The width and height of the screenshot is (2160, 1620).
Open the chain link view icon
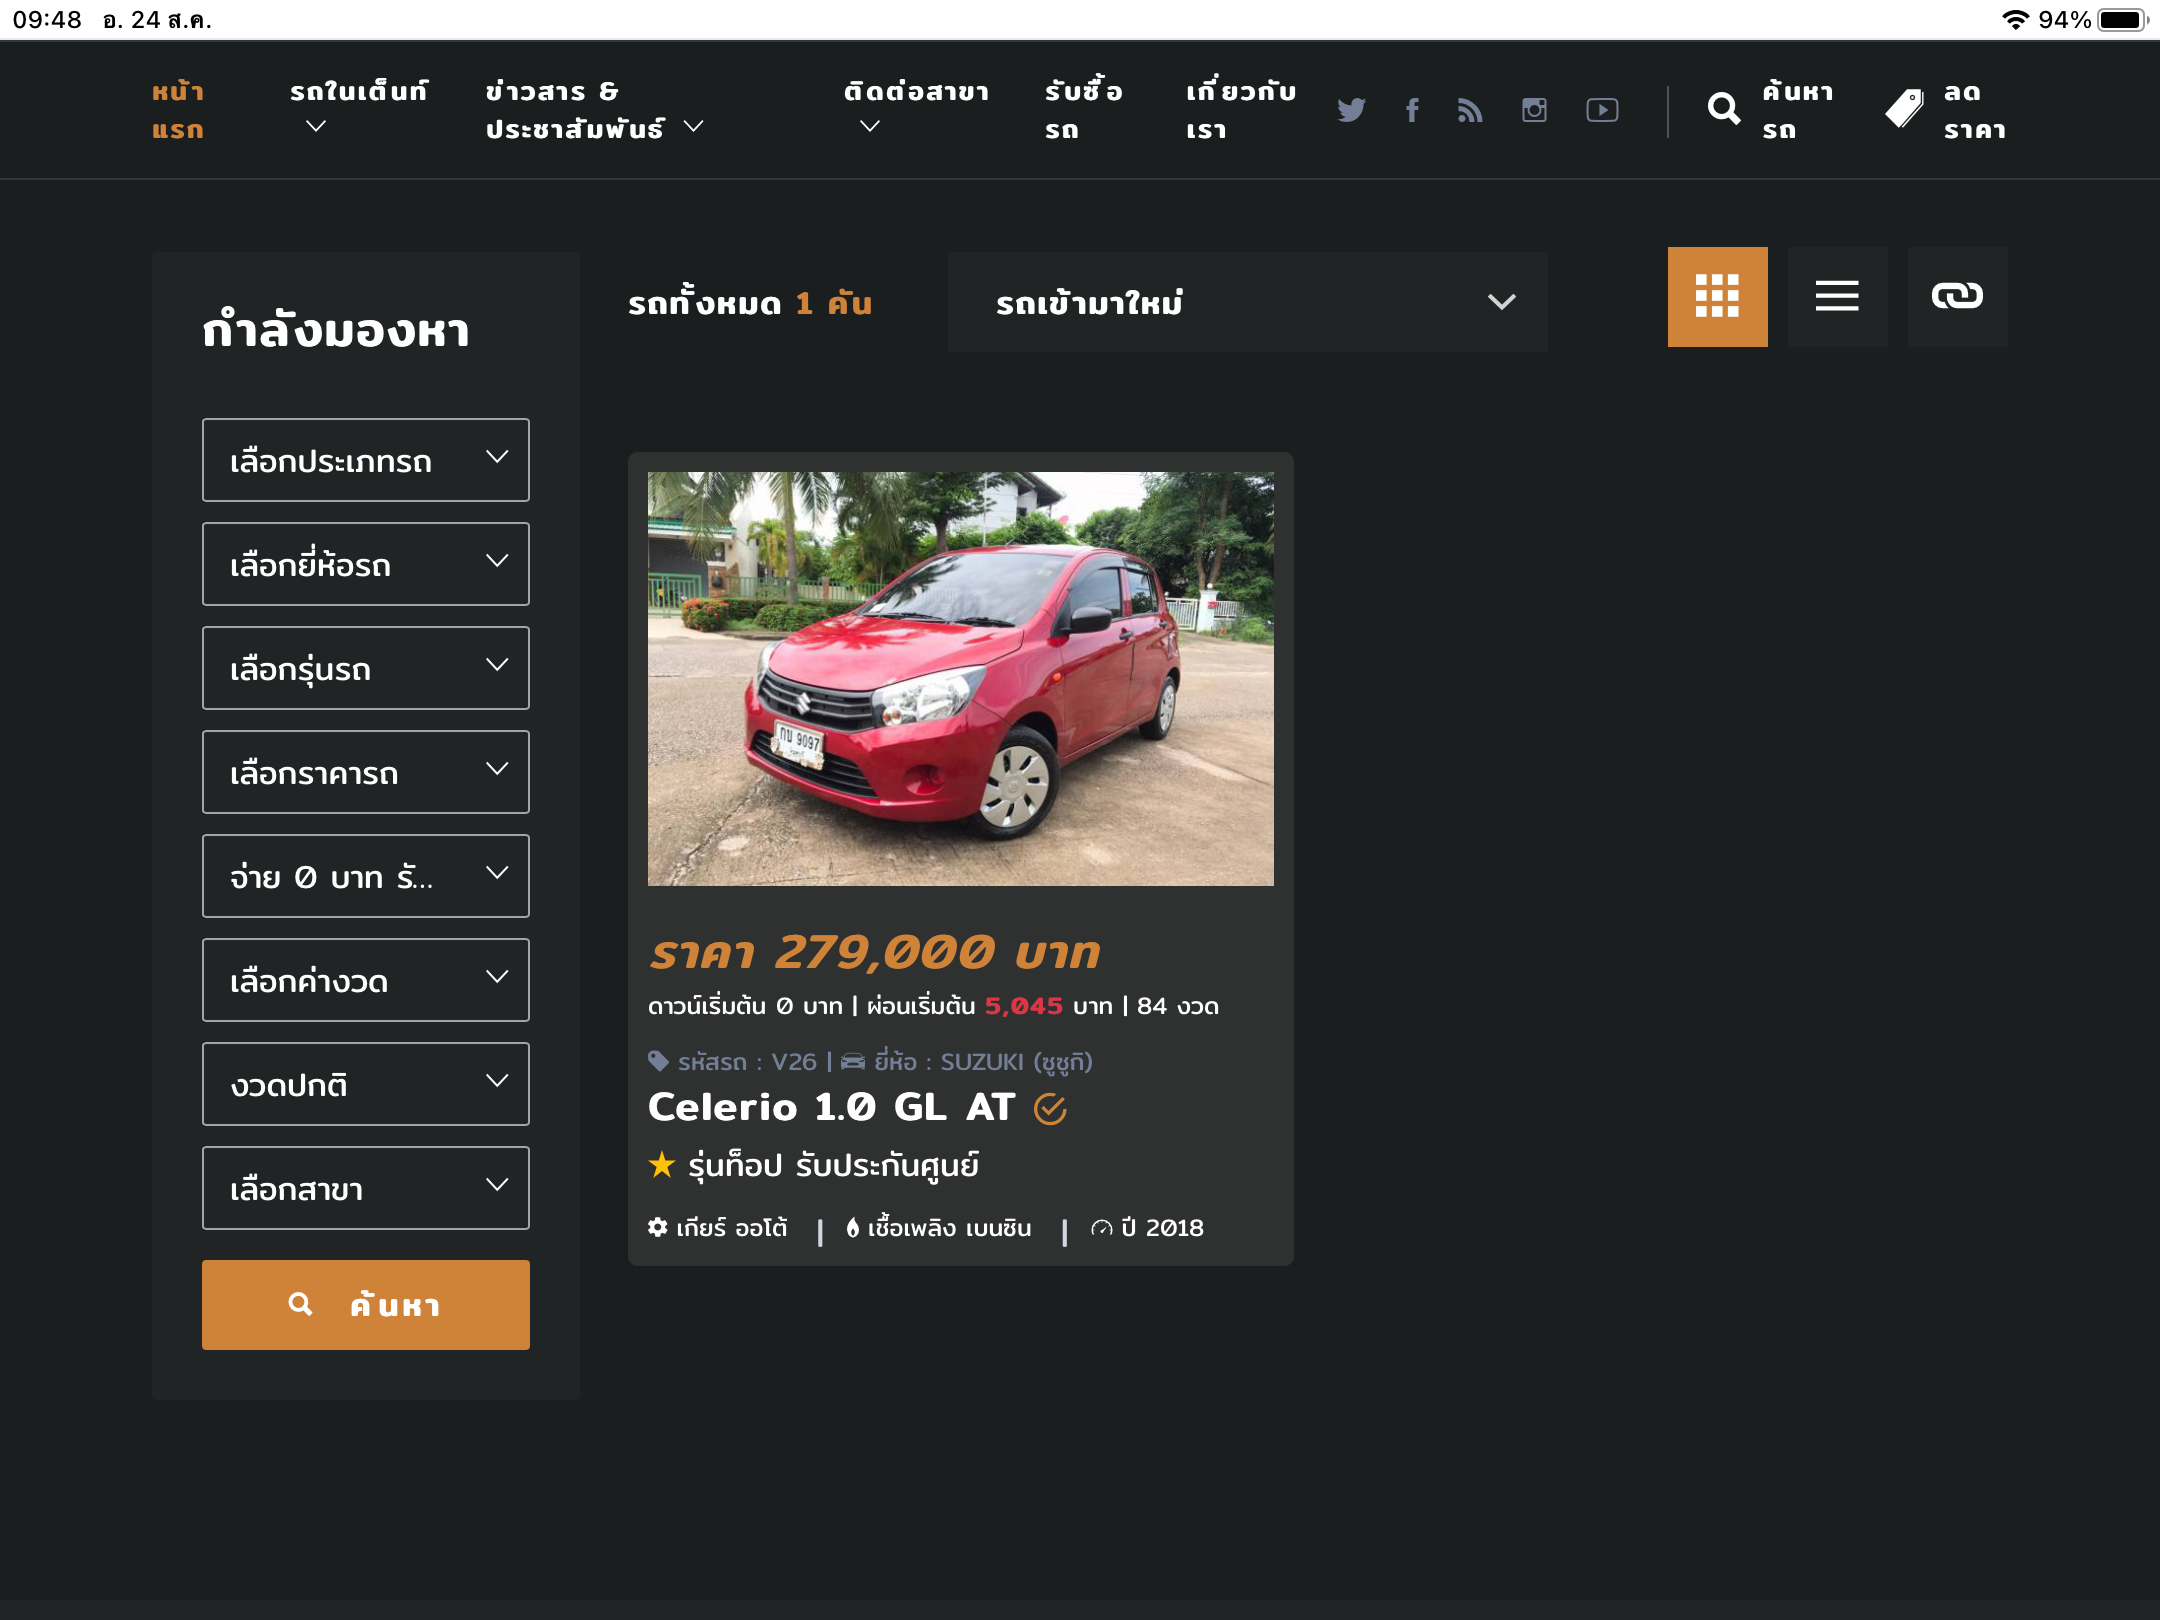tap(1957, 297)
